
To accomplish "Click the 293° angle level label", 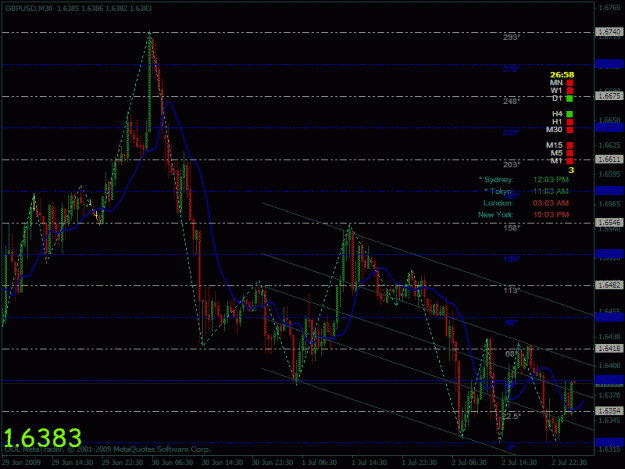I will click(511, 37).
